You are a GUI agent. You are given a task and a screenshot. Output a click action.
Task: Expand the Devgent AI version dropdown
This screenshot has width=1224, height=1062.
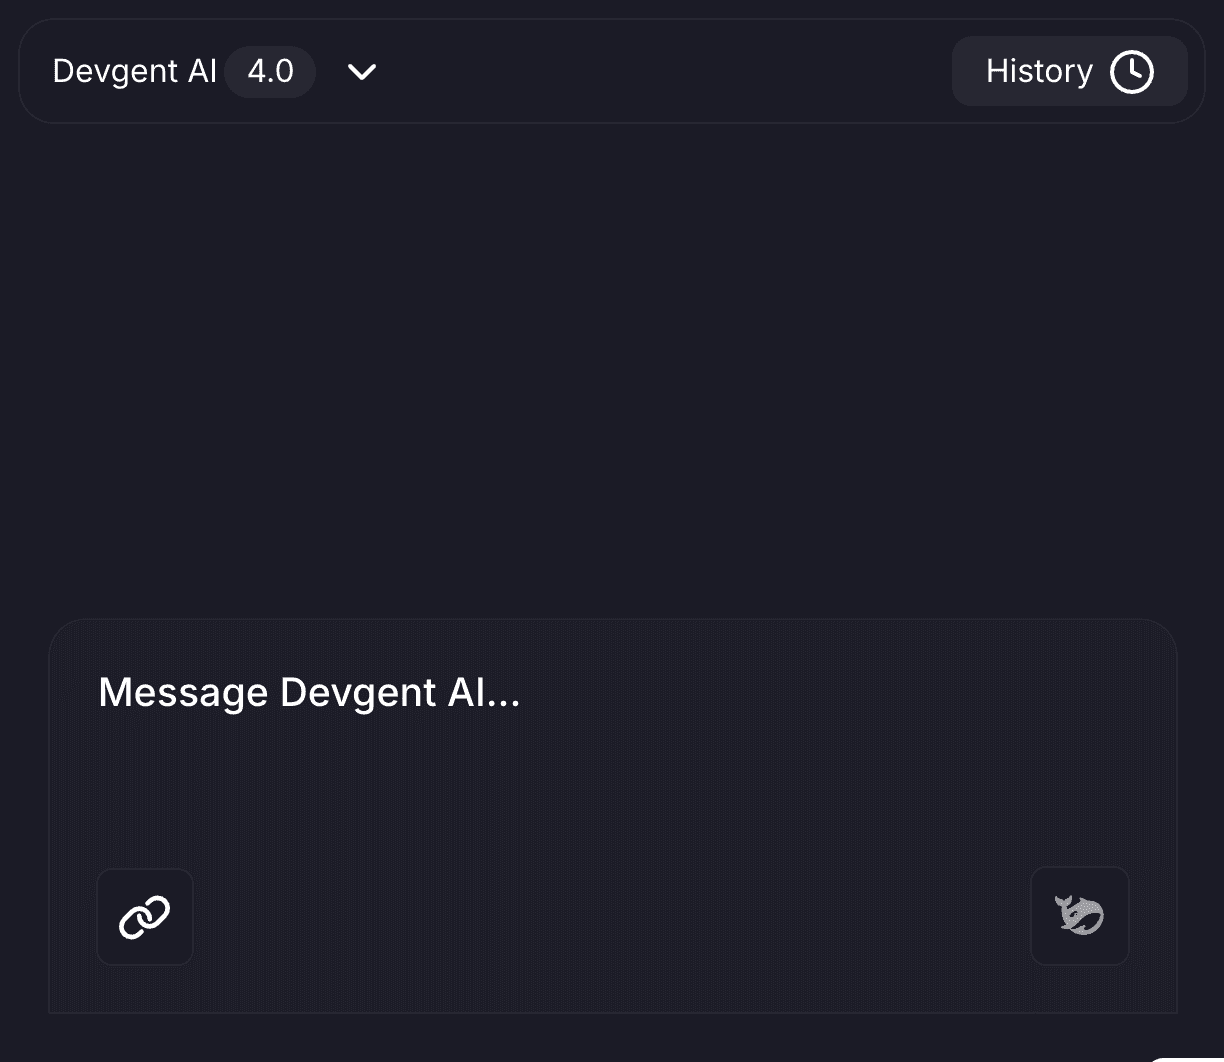[361, 72]
